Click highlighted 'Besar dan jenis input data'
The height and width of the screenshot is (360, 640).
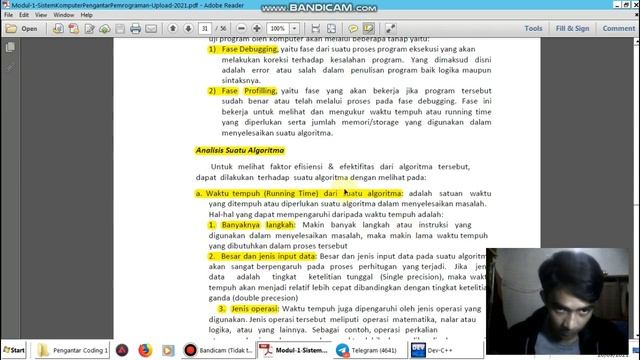(268, 256)
